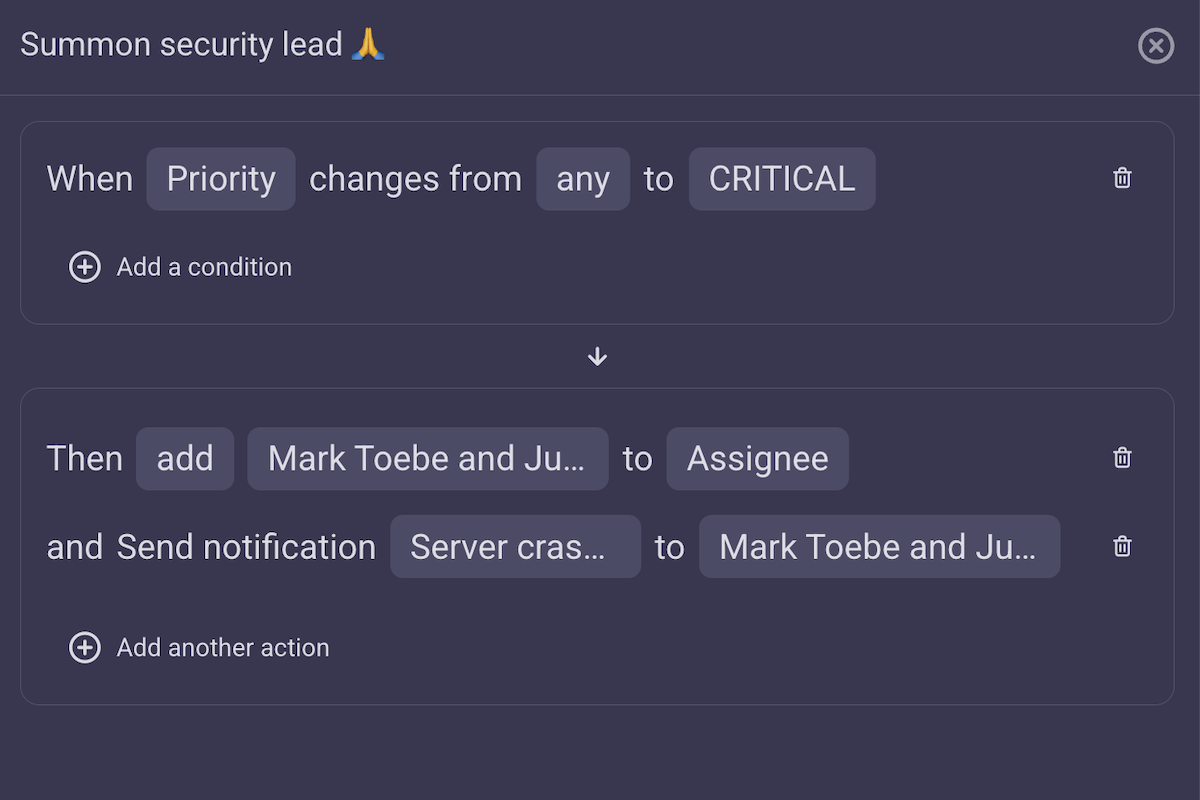Screen dimensions: 1200x800
Task: Open the Priority field selector
Action: coord(221,179)
